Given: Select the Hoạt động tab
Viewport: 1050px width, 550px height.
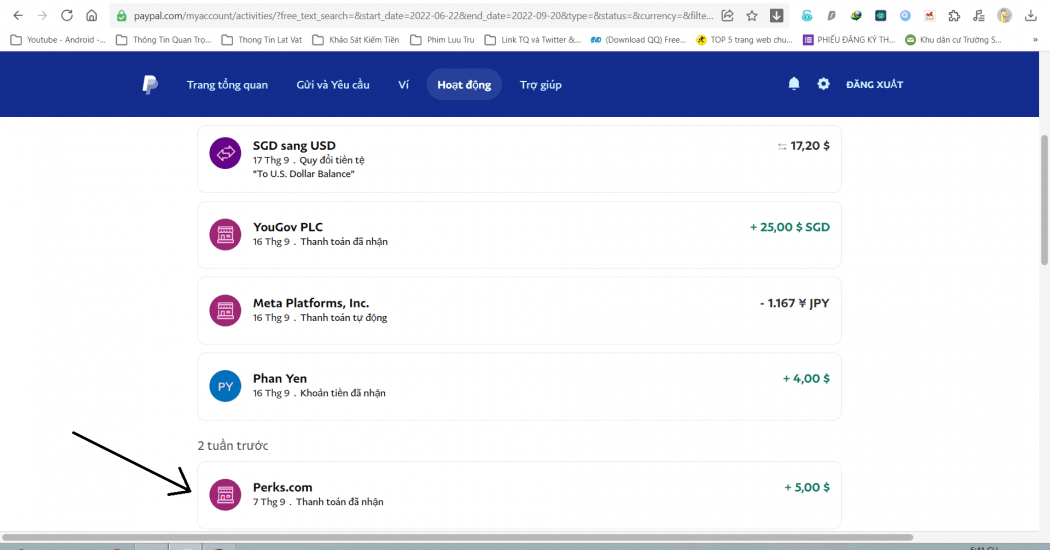Looking at the screenshot, I should 464,84.
